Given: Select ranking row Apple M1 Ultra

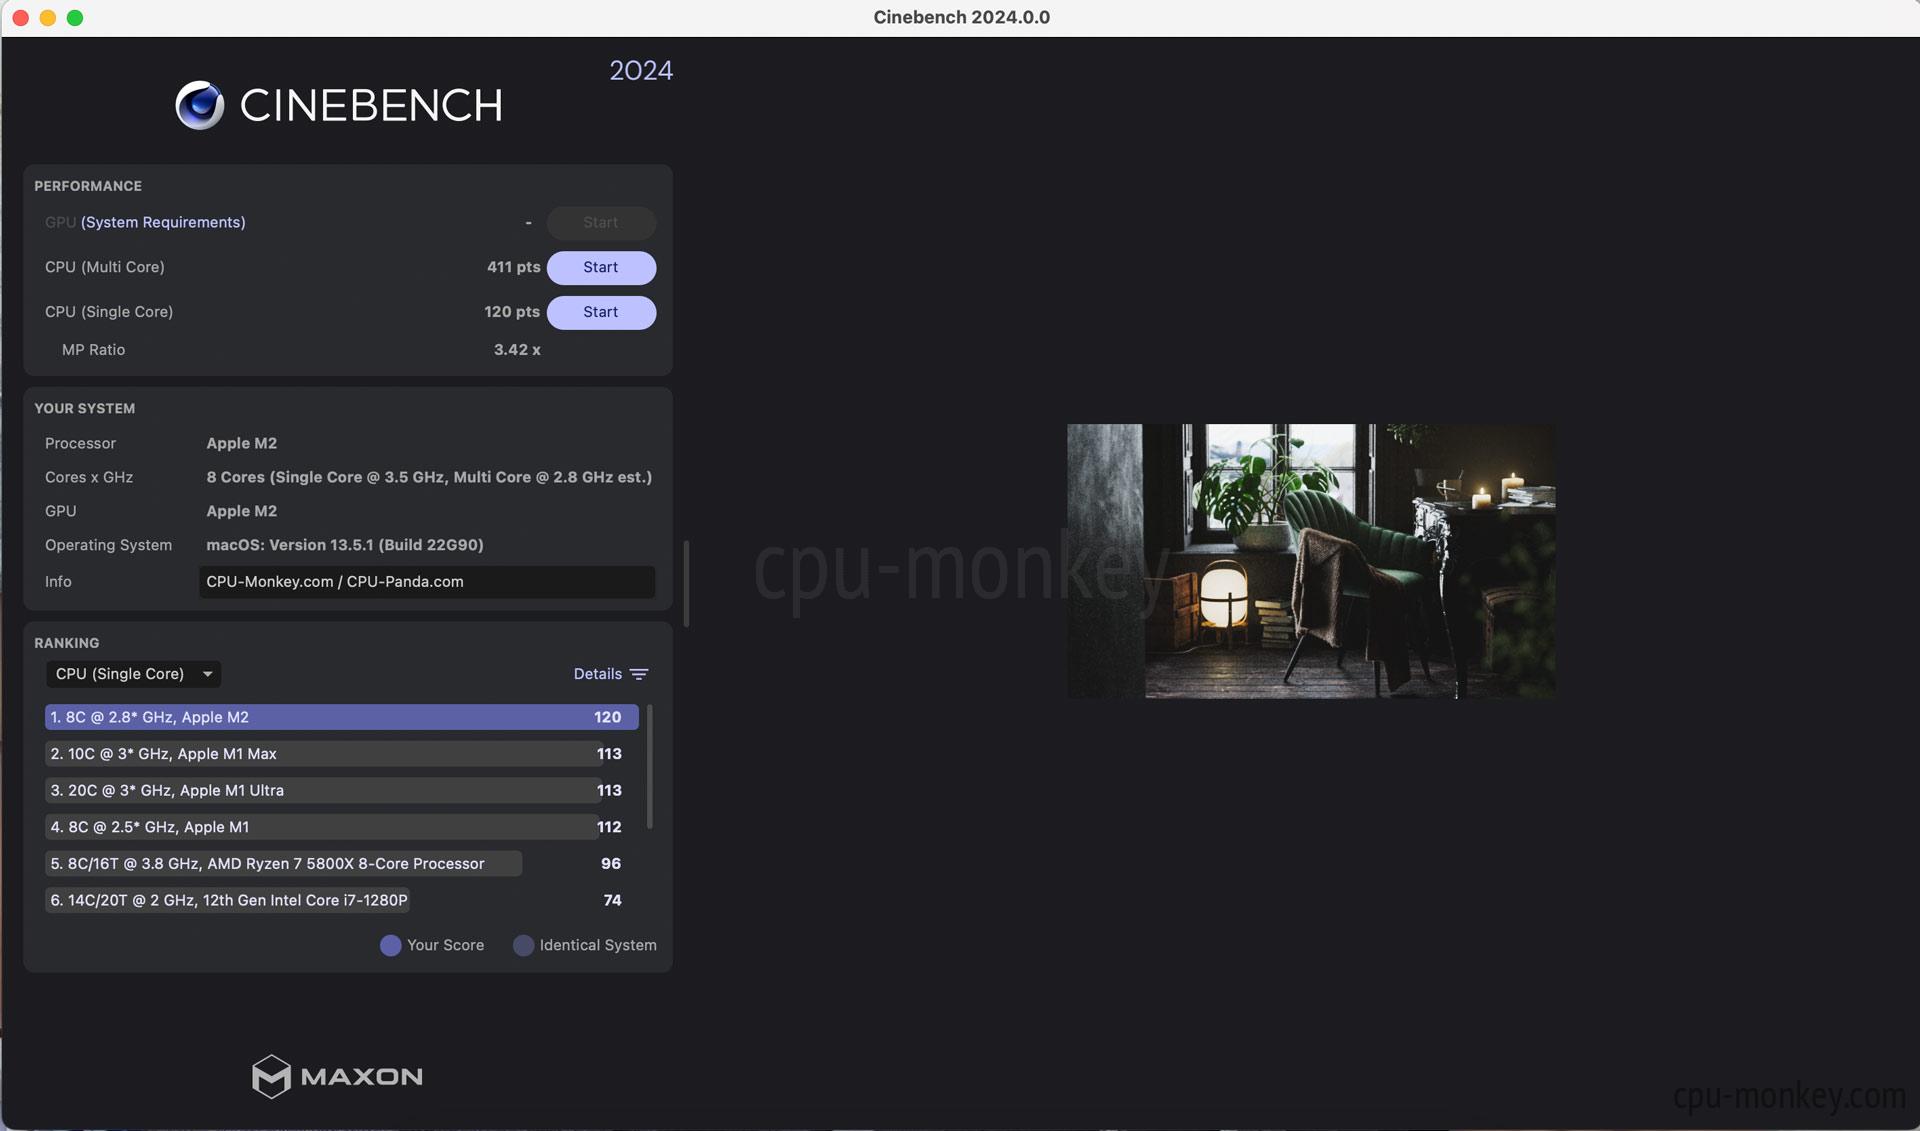Looking at the screenshot, I should coord(341,790).
